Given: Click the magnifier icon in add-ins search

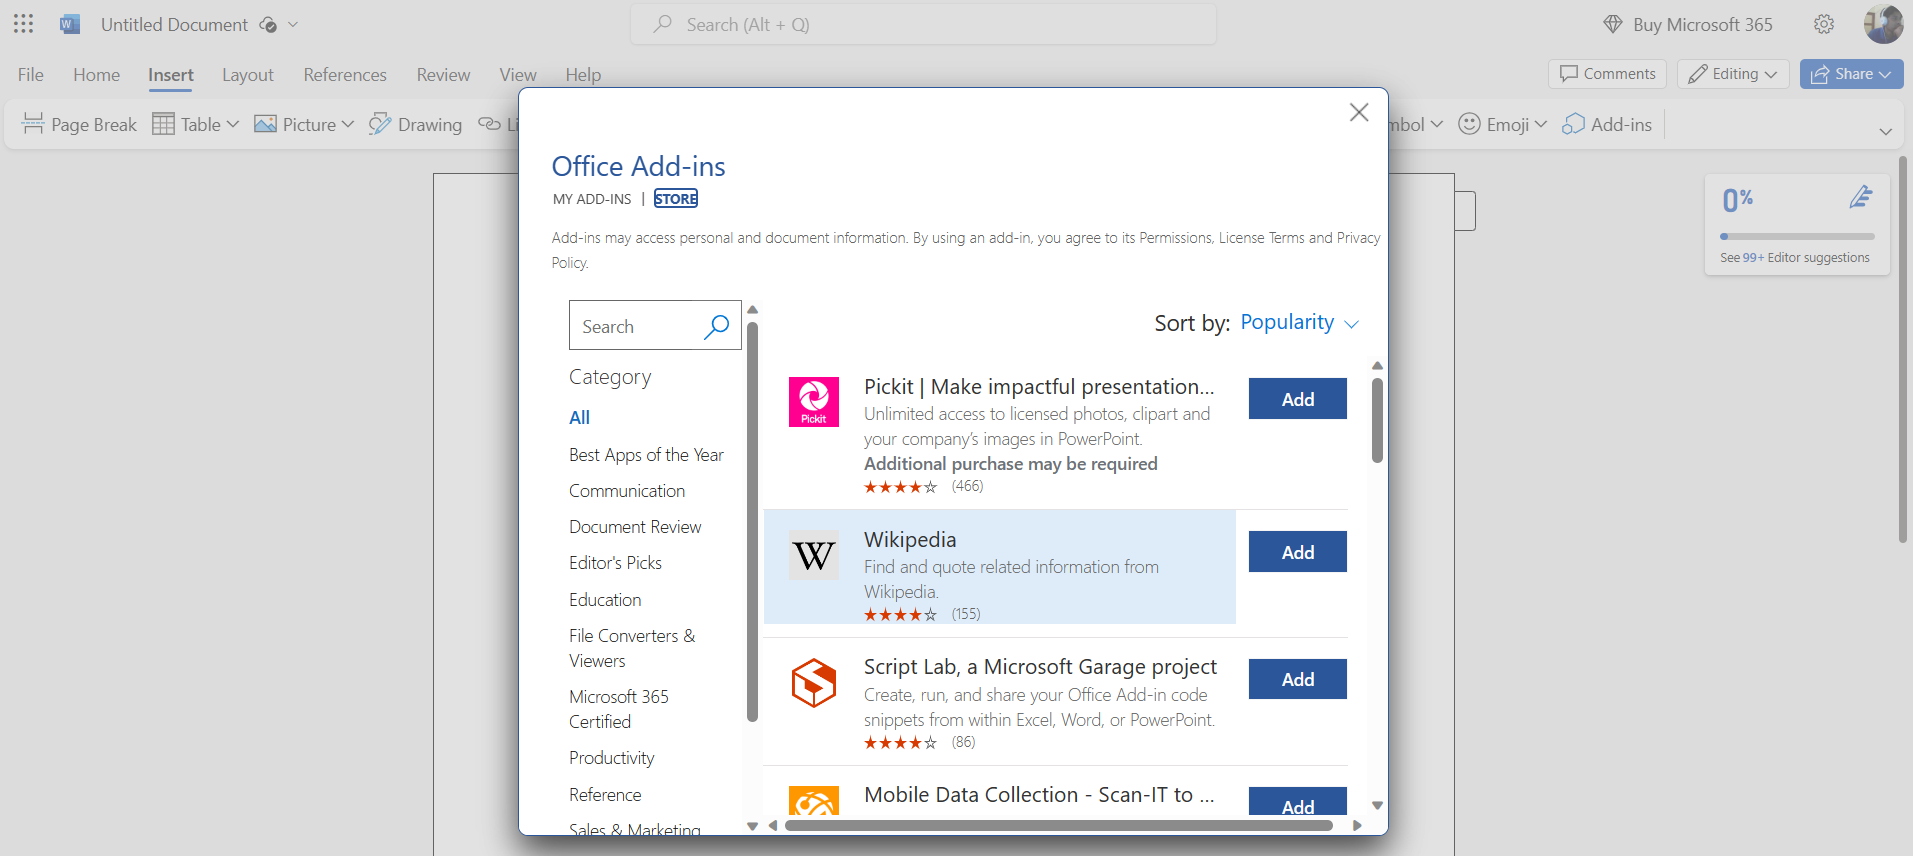Looking at the screenshot, I should [x=716, y=327].
